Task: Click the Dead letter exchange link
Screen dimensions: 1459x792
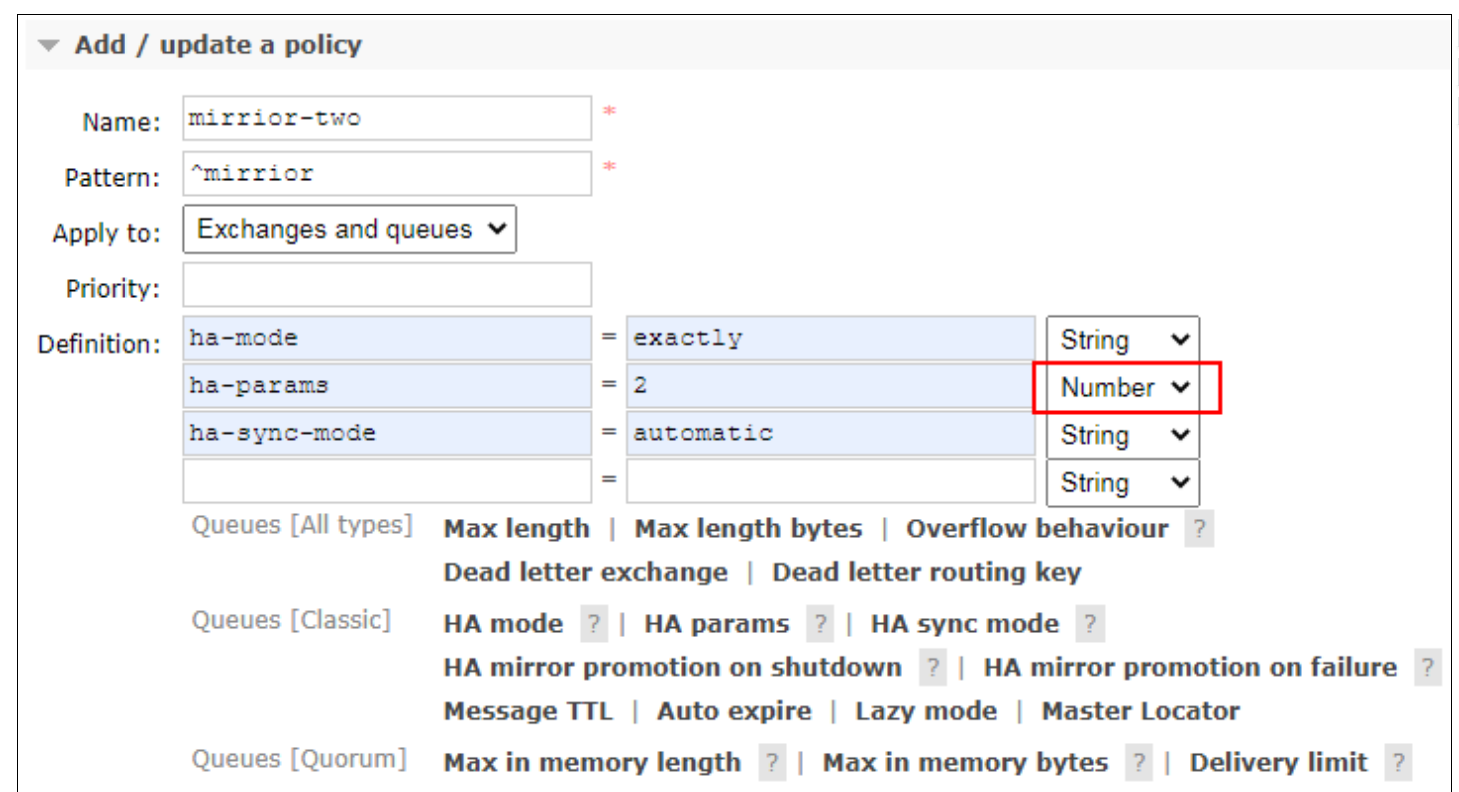Action: 586,573
